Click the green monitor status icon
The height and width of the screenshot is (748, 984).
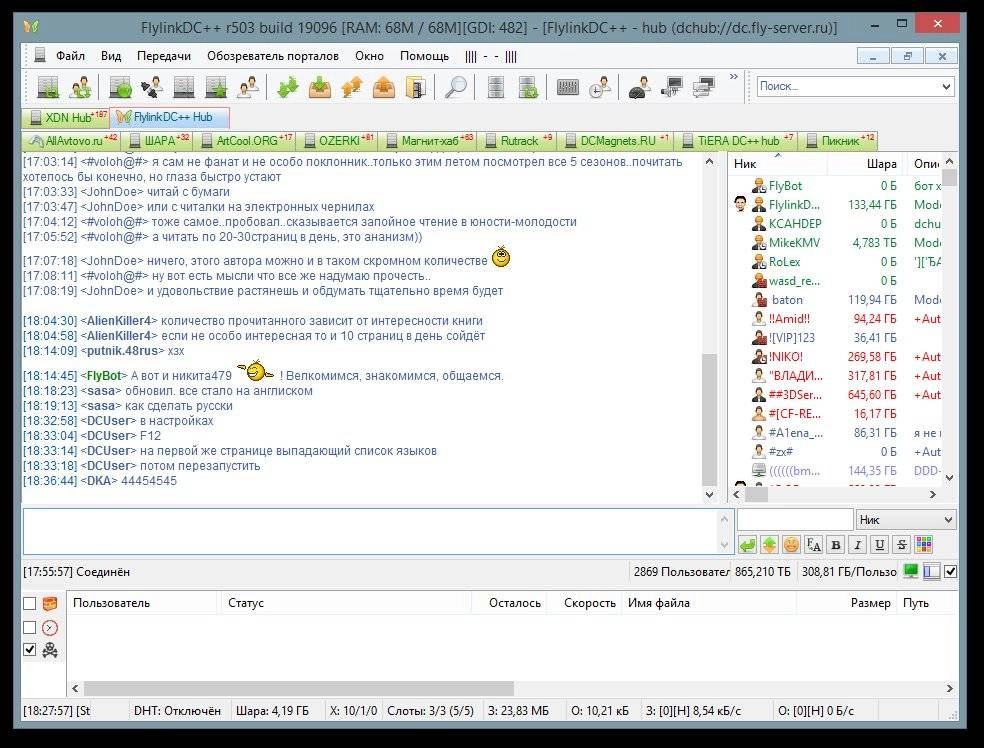pyautogui.click(x=911, y=571)
